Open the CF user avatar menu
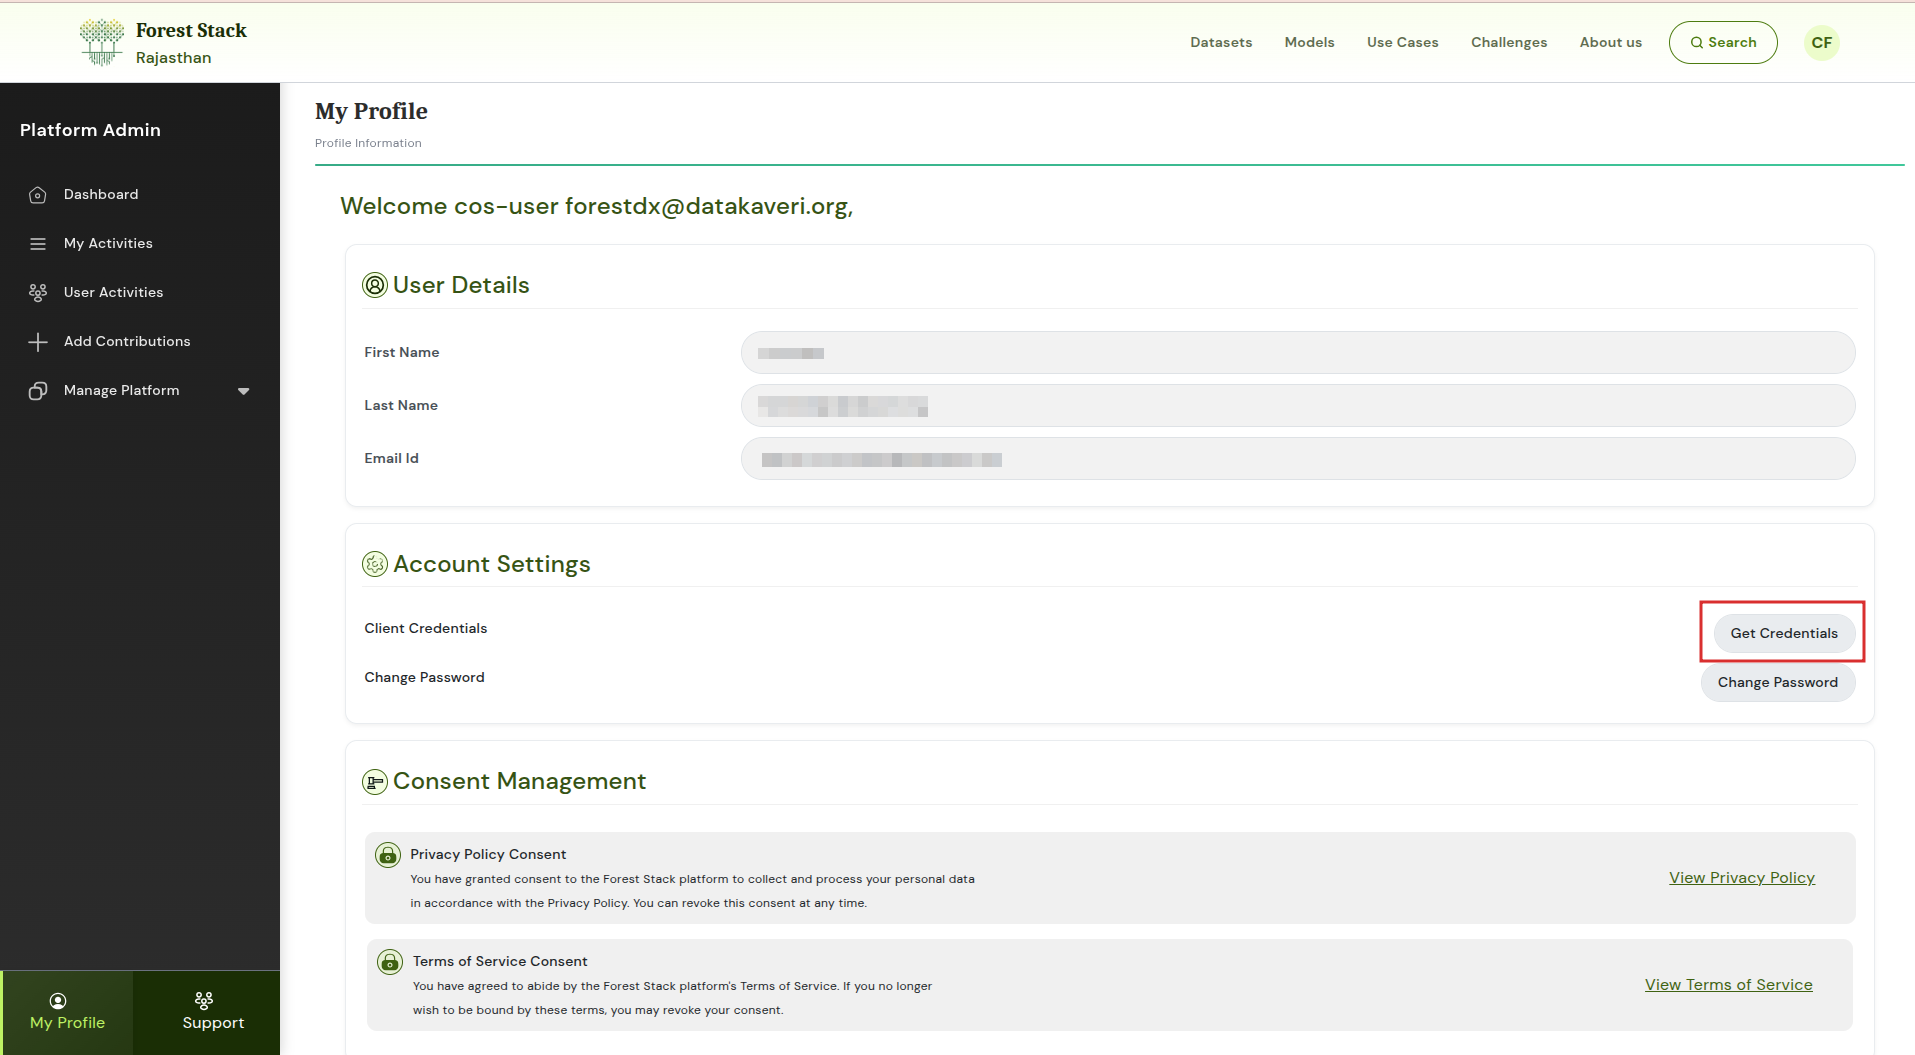This screenshot has width=1915, height=1055. tap(1821, 43)
